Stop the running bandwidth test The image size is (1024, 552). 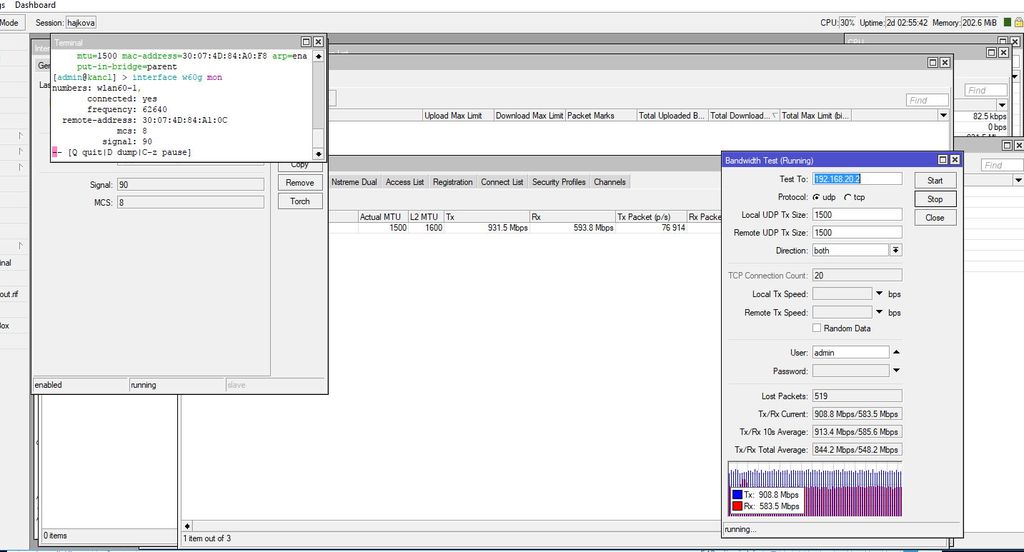[935, 199]
